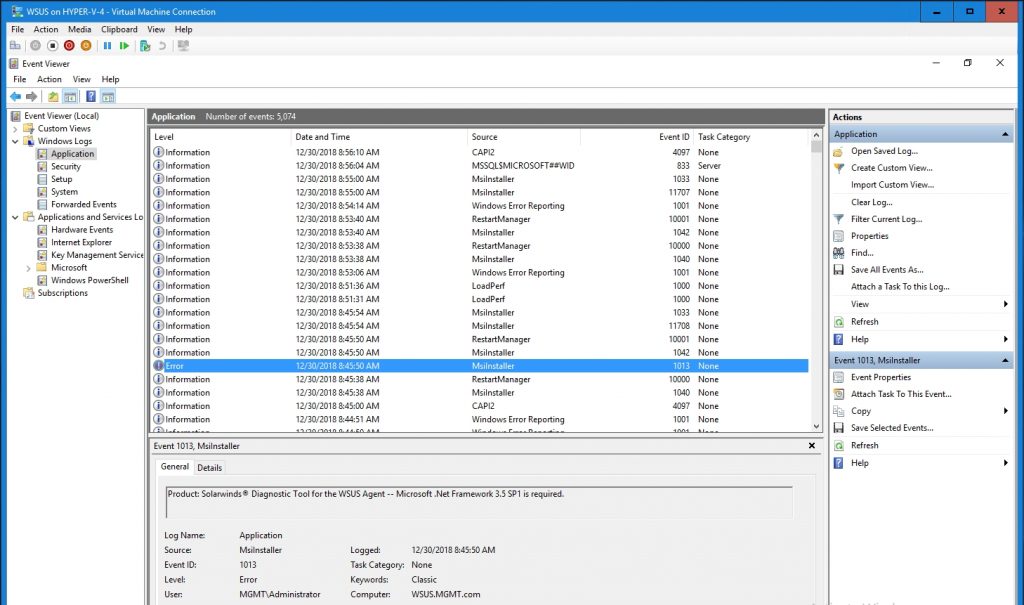Switch to the Details tab
The width and height of the screenshot is (1024, 605).
tap(210, 468)
